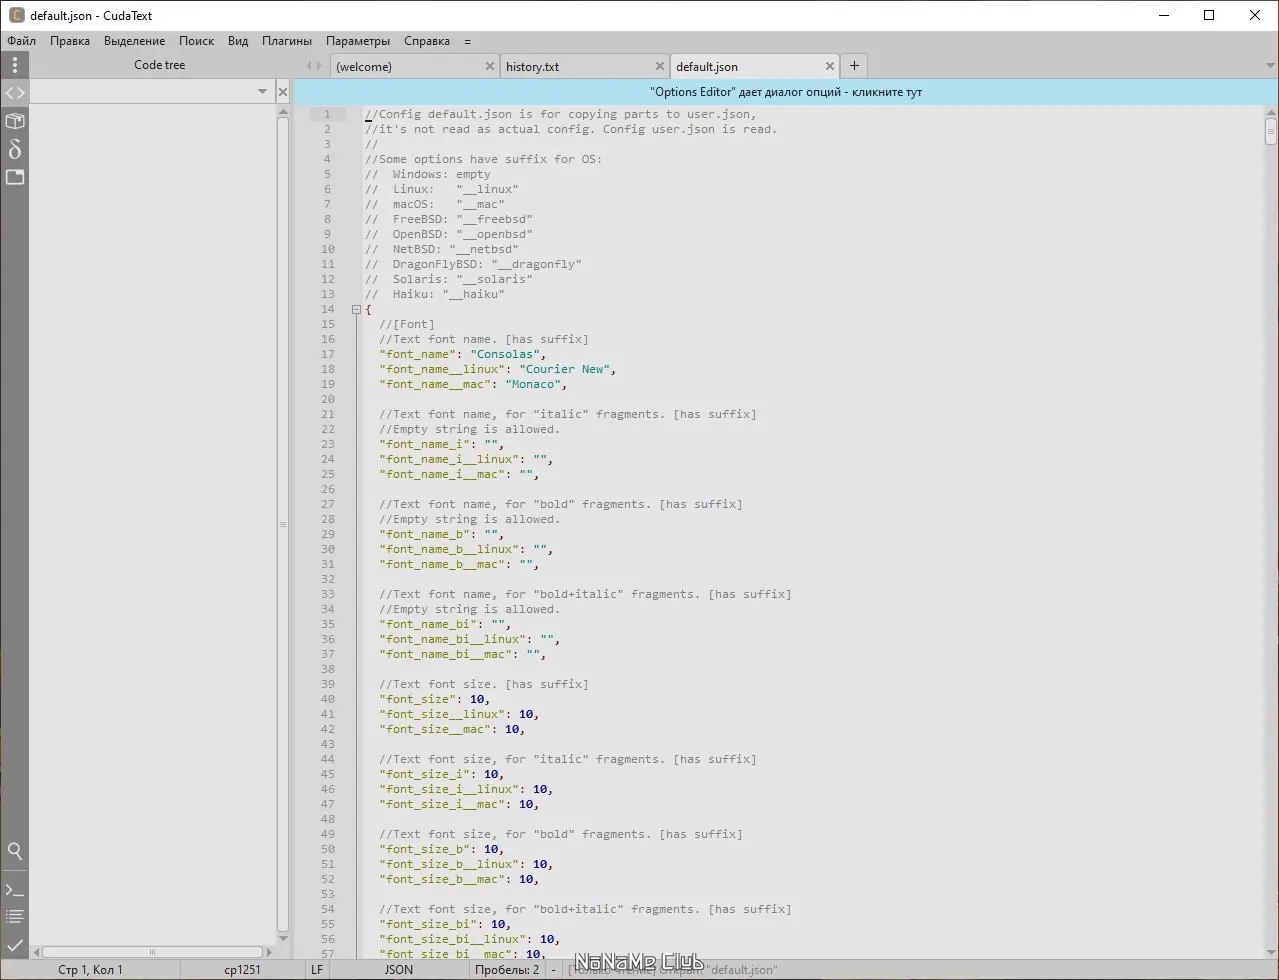Change line ends LF in status bar
This screenshot has height=980, width=1279.
(x=317, y=969)
